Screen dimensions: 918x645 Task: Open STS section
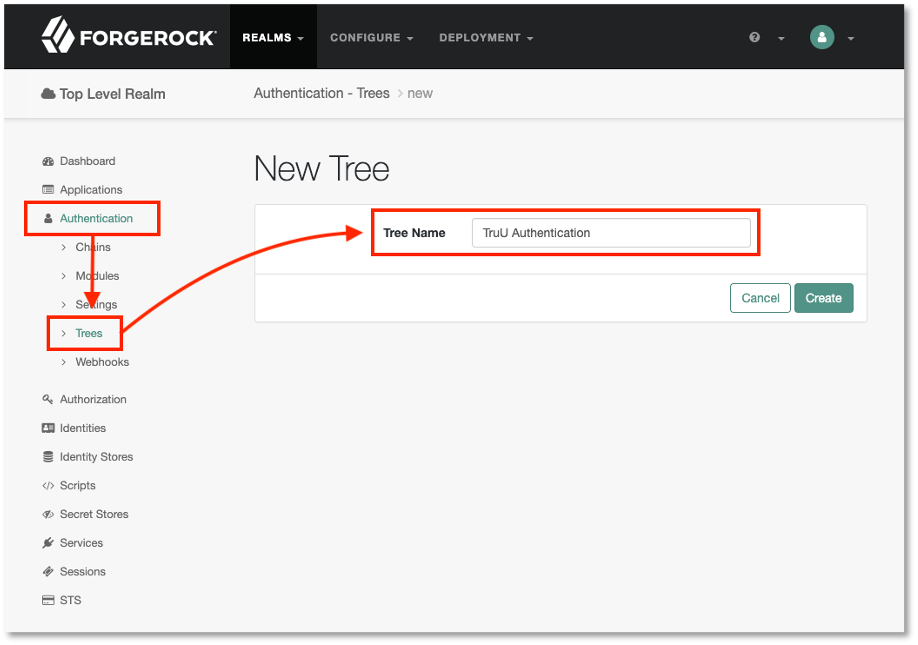point(70,600)
